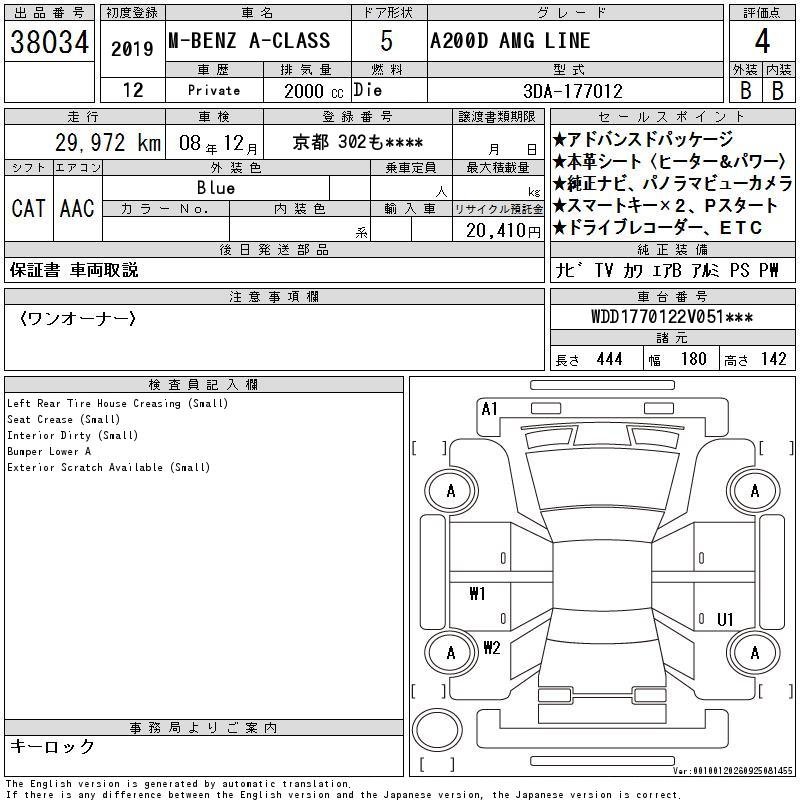
Task: Select the recycle fee 20,410円
Action: 503,231
